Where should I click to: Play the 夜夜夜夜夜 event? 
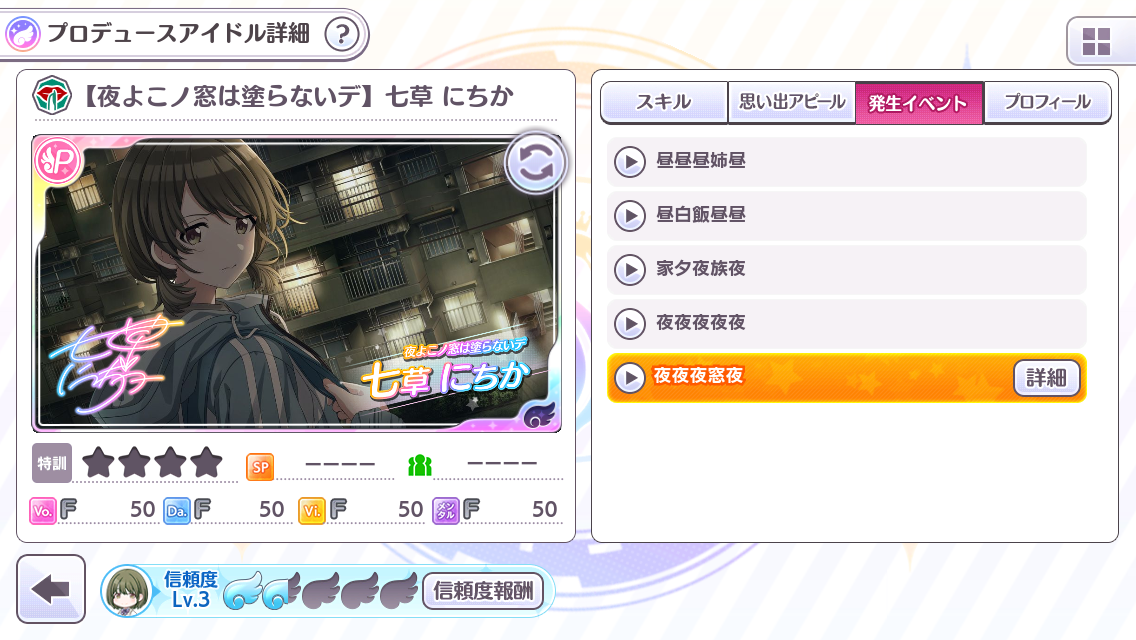click(x=630, y=323)
